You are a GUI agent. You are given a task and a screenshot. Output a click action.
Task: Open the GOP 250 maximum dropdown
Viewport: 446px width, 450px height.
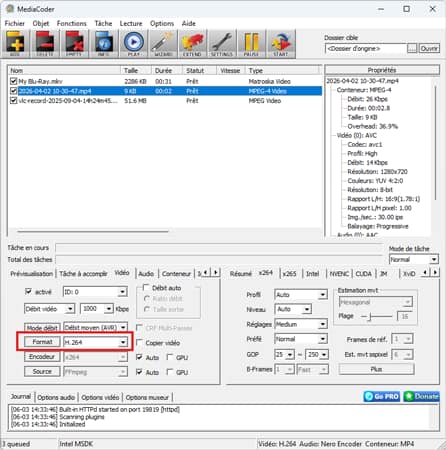[317, 355]
